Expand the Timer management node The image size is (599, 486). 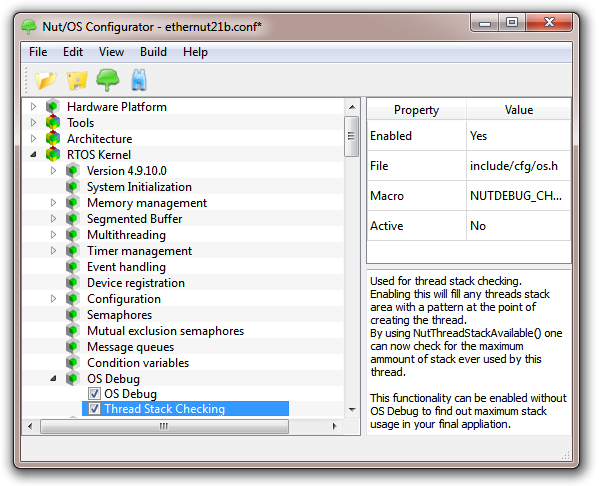point(53,251)
